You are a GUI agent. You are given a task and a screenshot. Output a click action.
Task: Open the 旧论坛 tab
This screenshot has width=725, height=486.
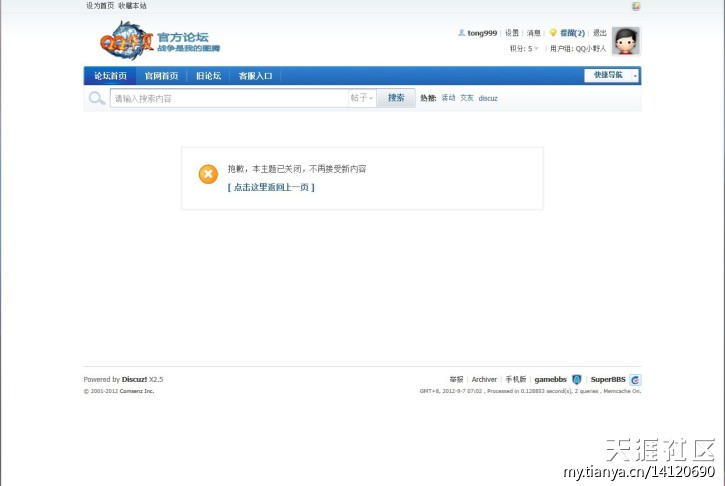(x=209, y=76)
